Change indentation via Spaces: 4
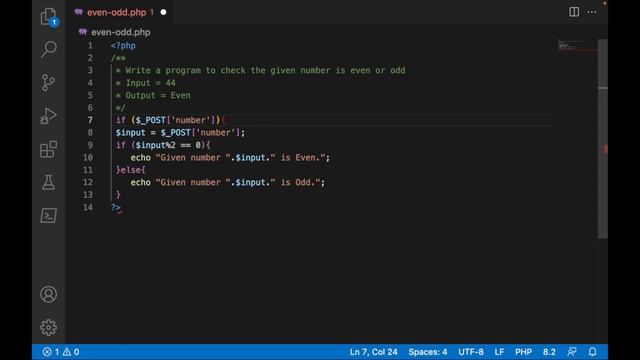 [428, 352]
